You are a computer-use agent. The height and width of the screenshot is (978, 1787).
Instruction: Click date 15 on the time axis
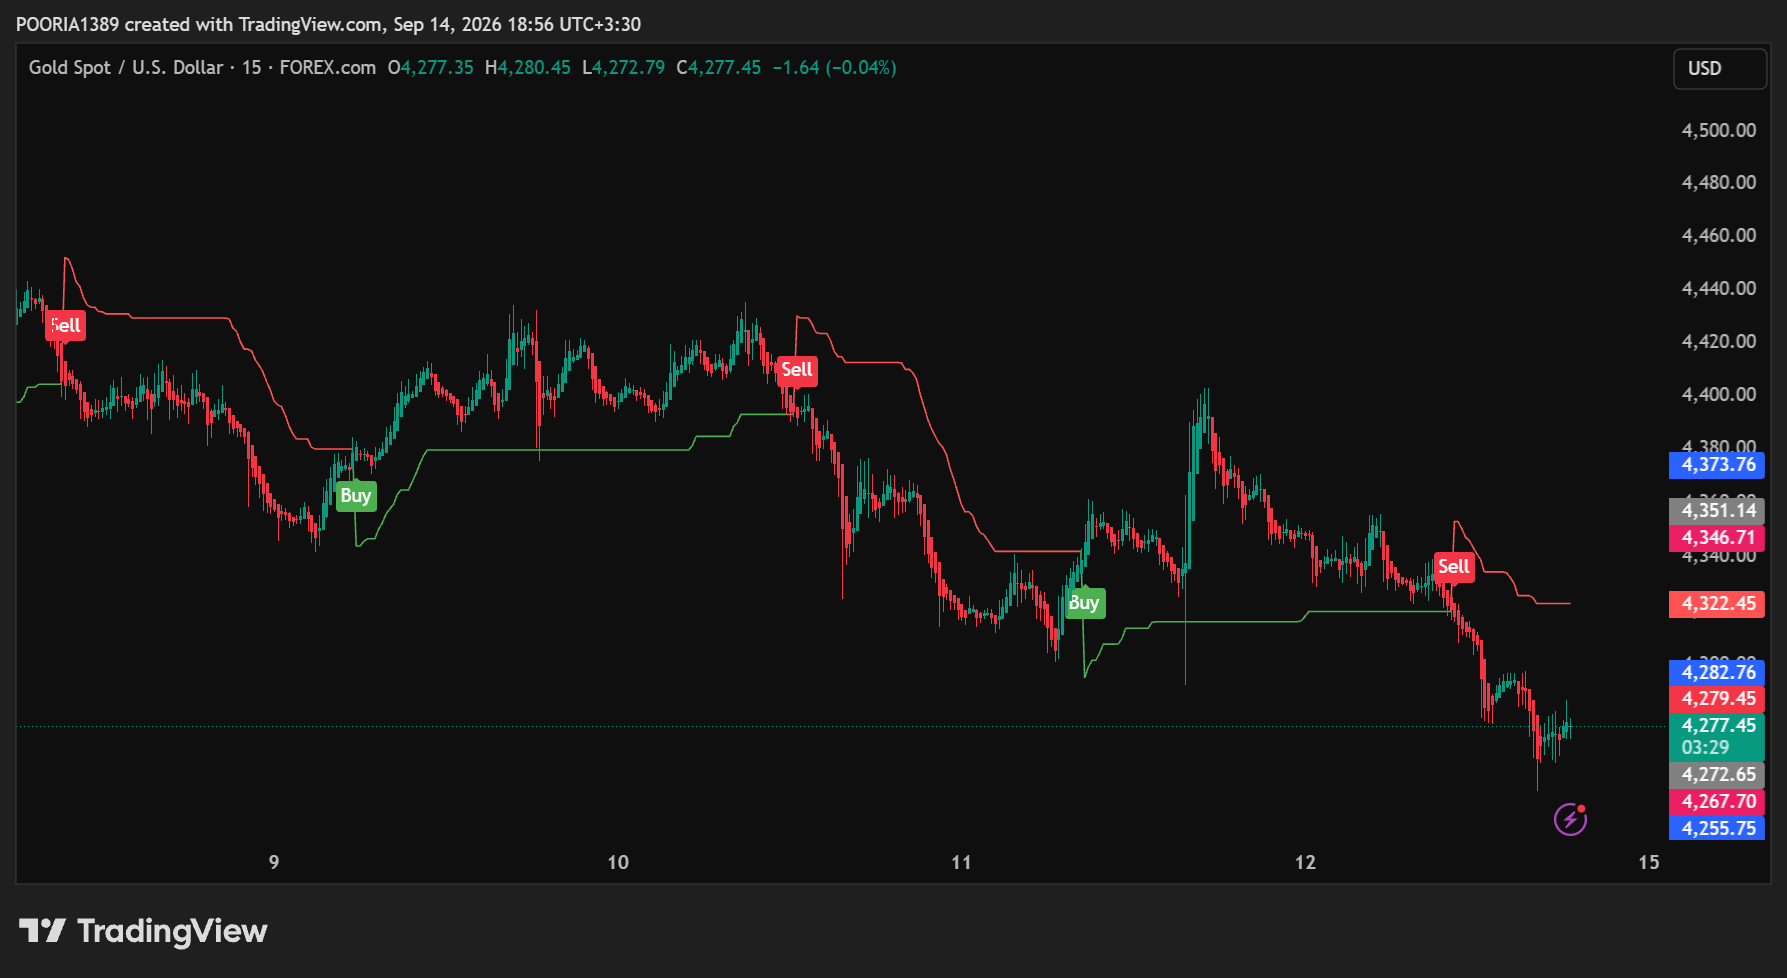[1649, 862]
